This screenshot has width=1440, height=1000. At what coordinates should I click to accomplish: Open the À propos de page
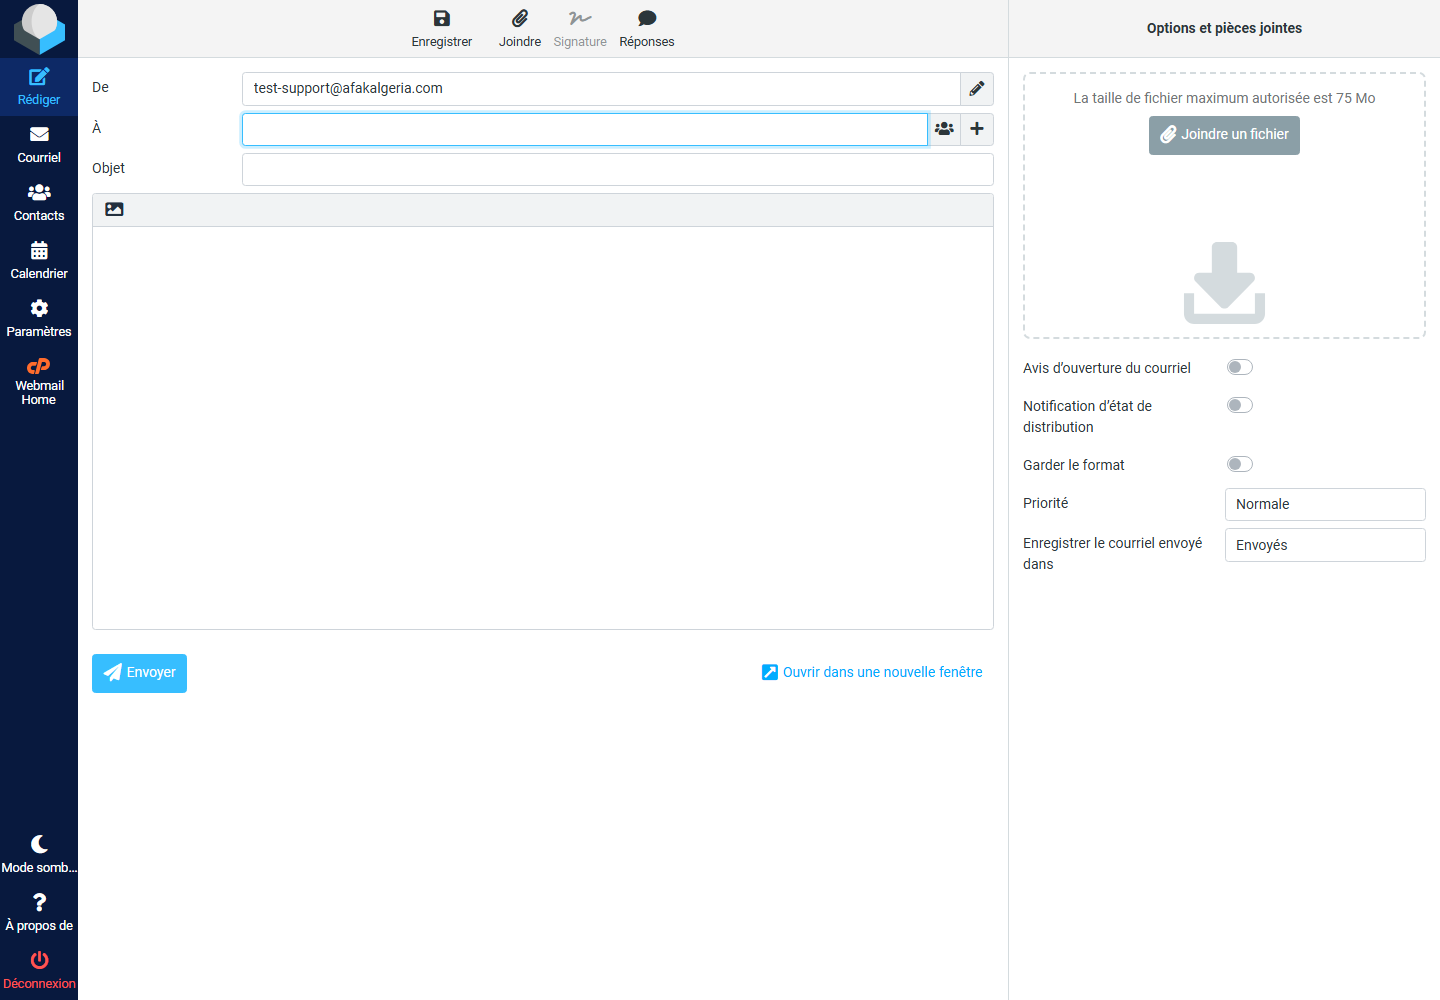coord(39,913)
